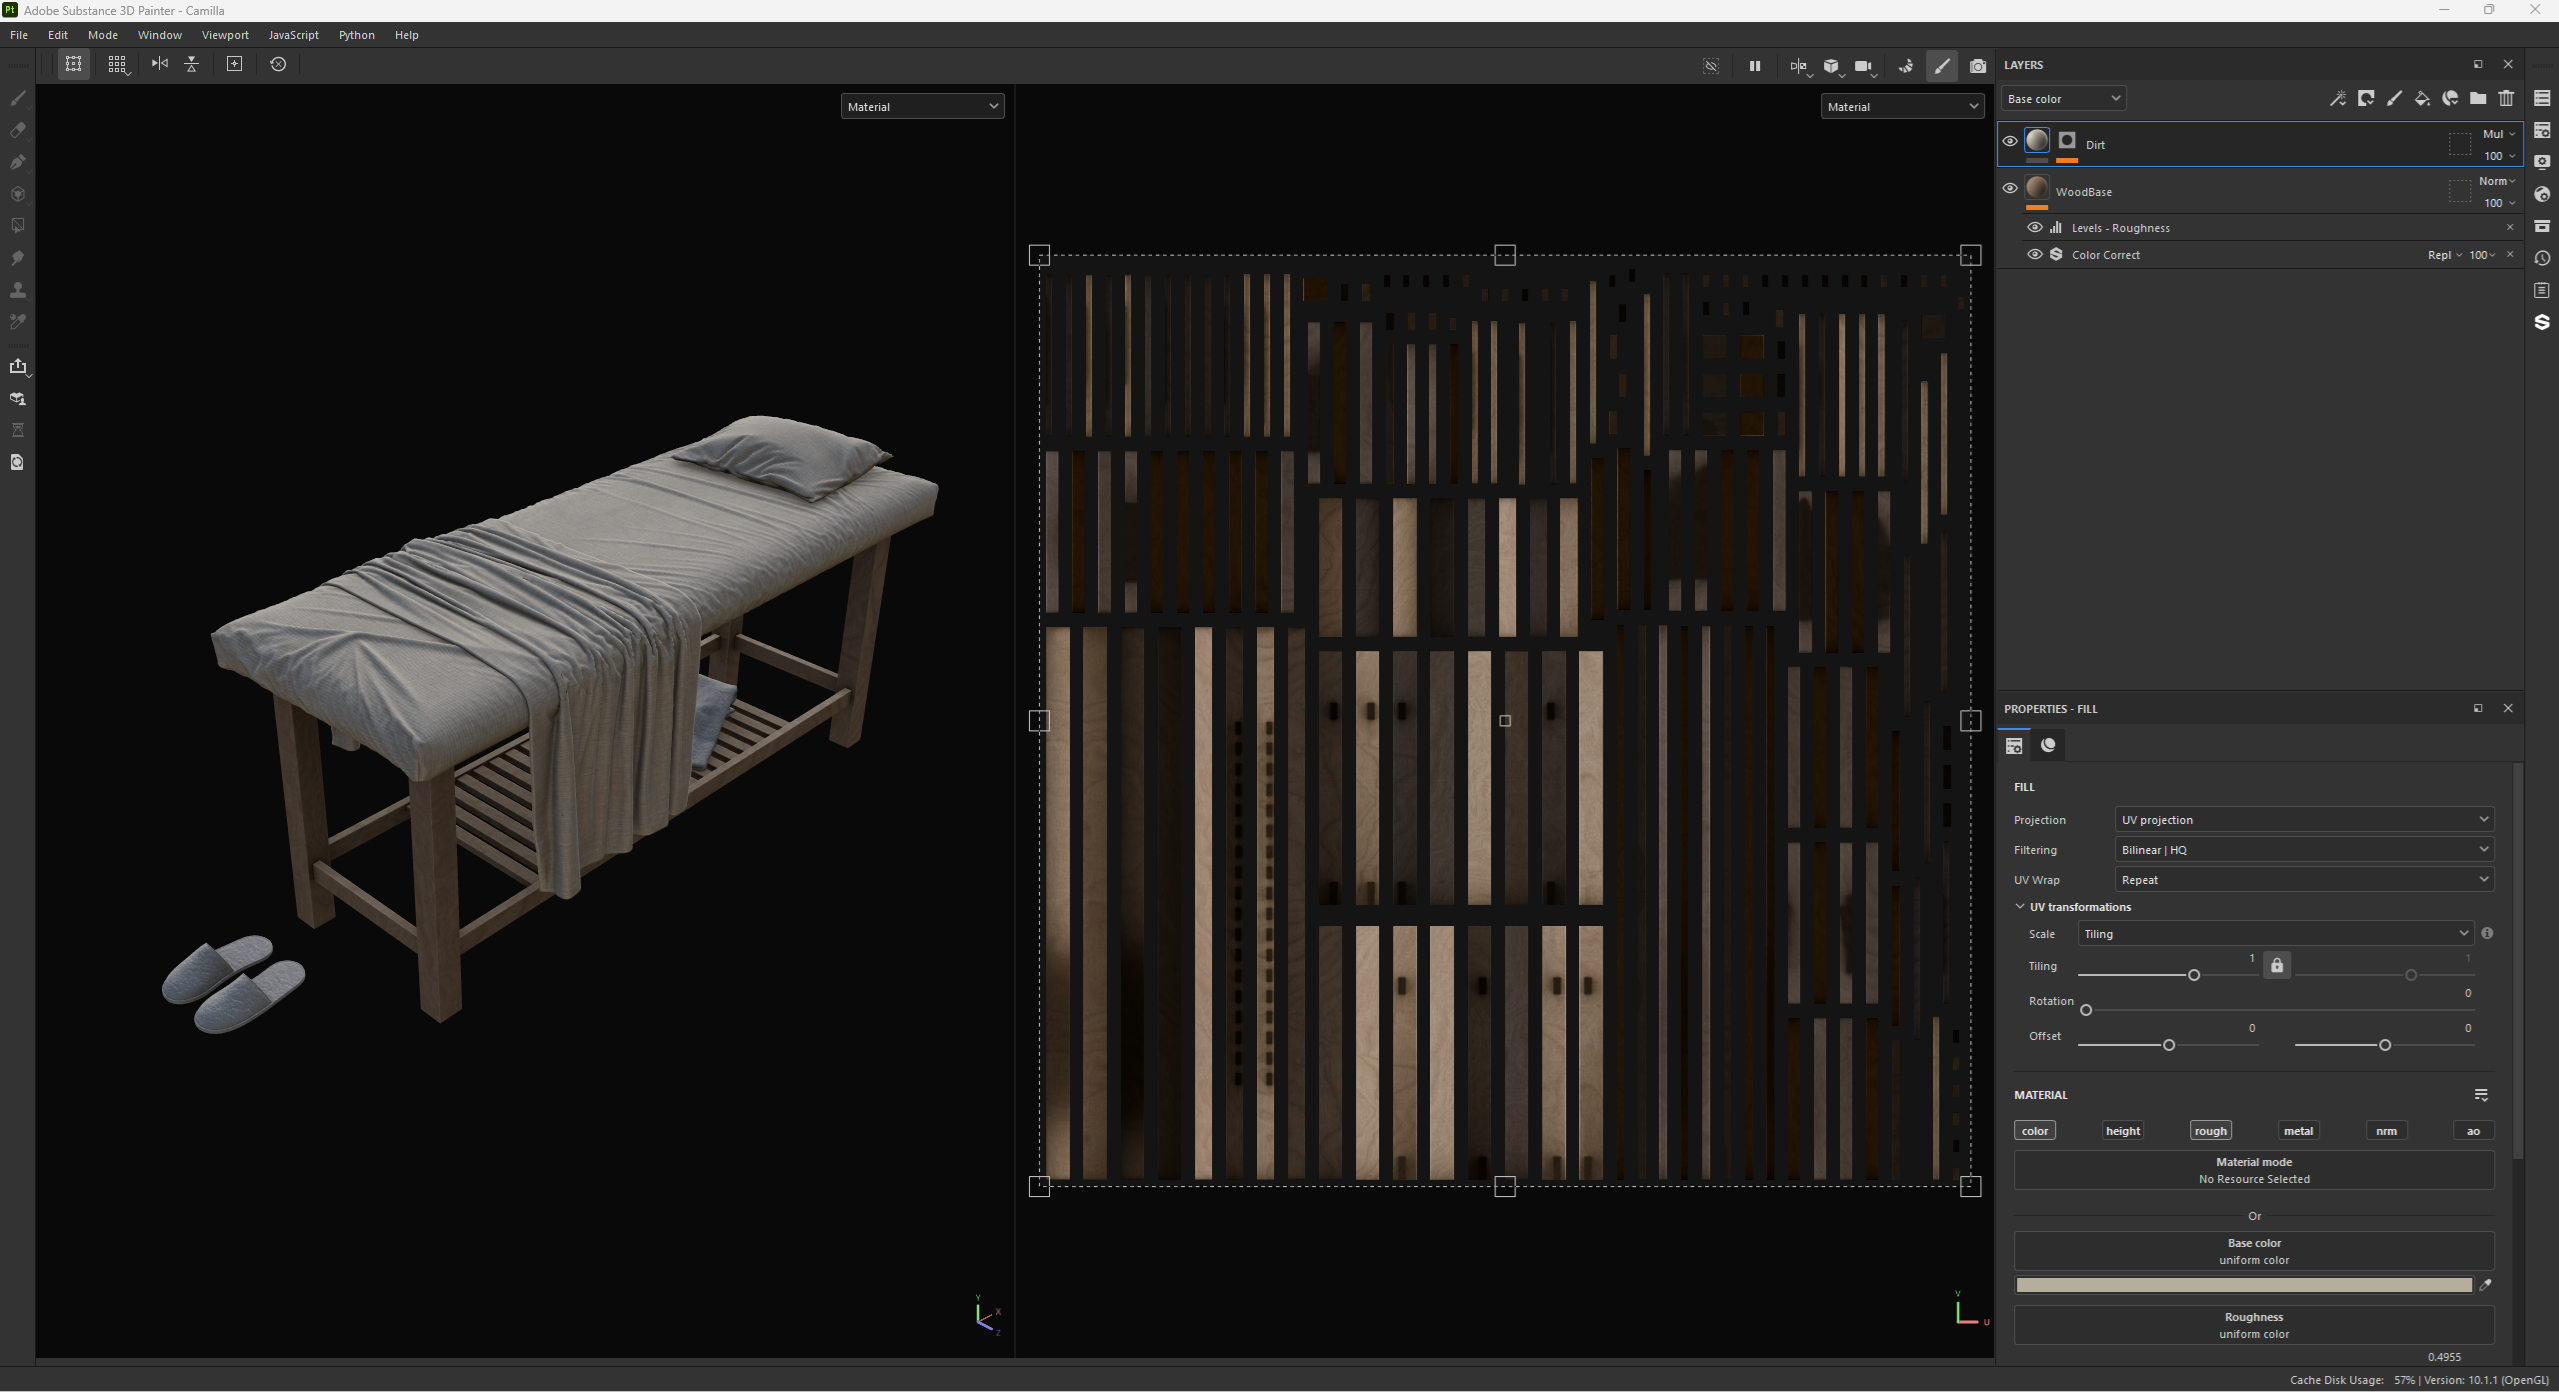Hide the Dirt layer
The image size is (2559, 1392).
(2010, 141)
